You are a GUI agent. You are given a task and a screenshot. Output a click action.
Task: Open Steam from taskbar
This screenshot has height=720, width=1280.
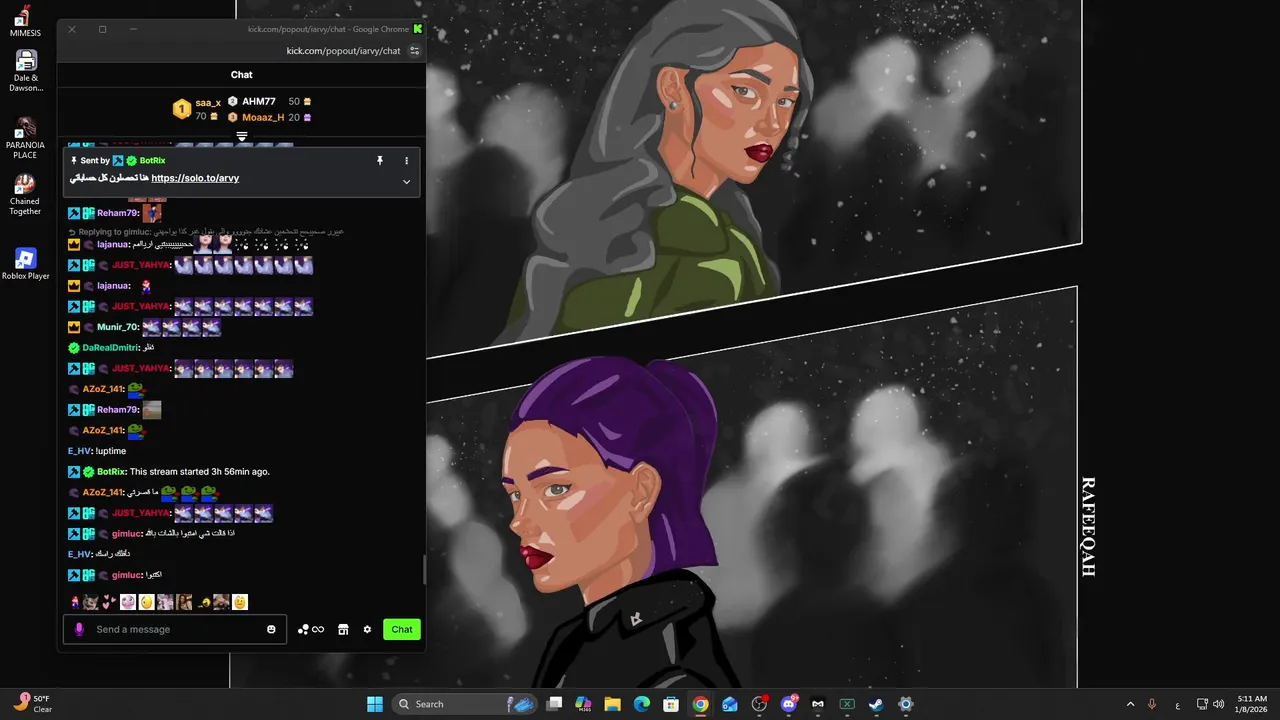click(x=876, y=704)
